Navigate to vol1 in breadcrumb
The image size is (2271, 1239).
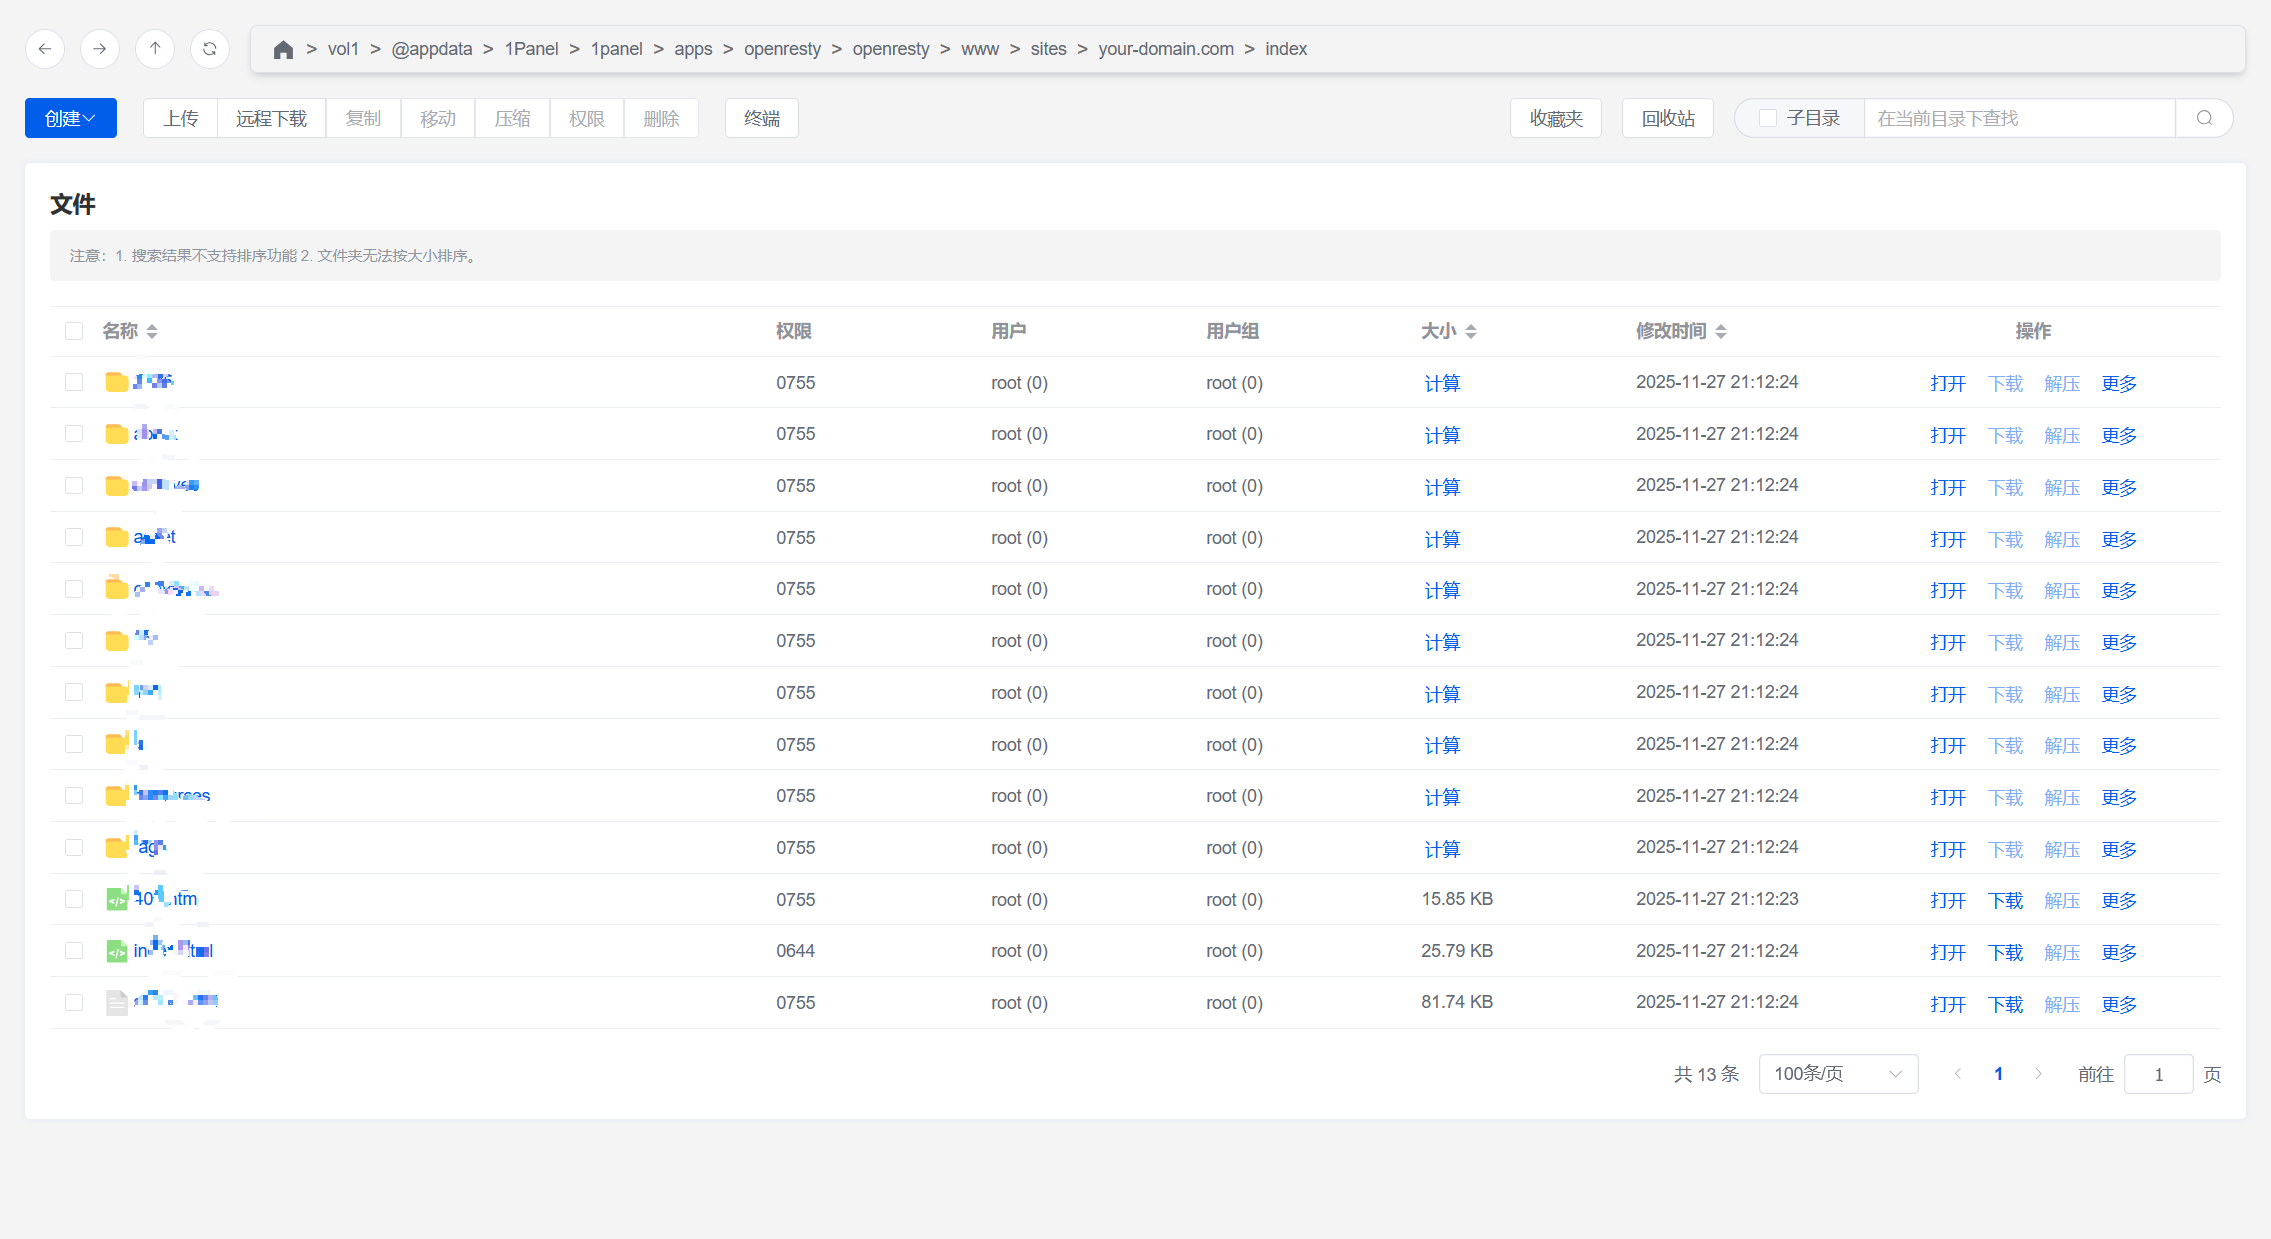click(343, 49)
